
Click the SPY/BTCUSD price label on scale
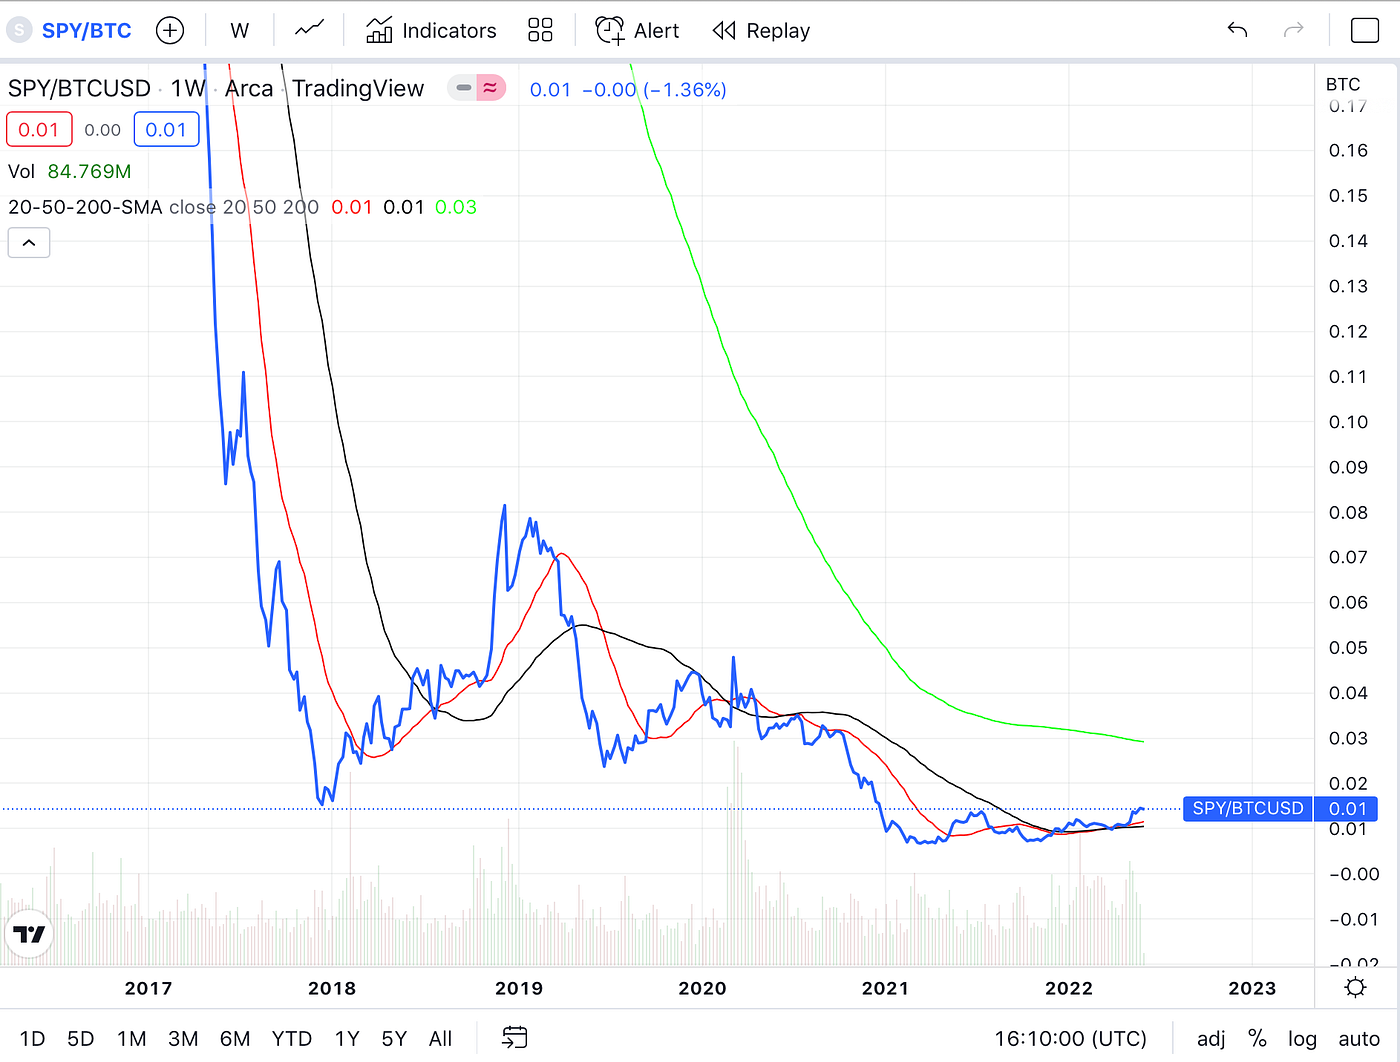[x=1248, y=808]
